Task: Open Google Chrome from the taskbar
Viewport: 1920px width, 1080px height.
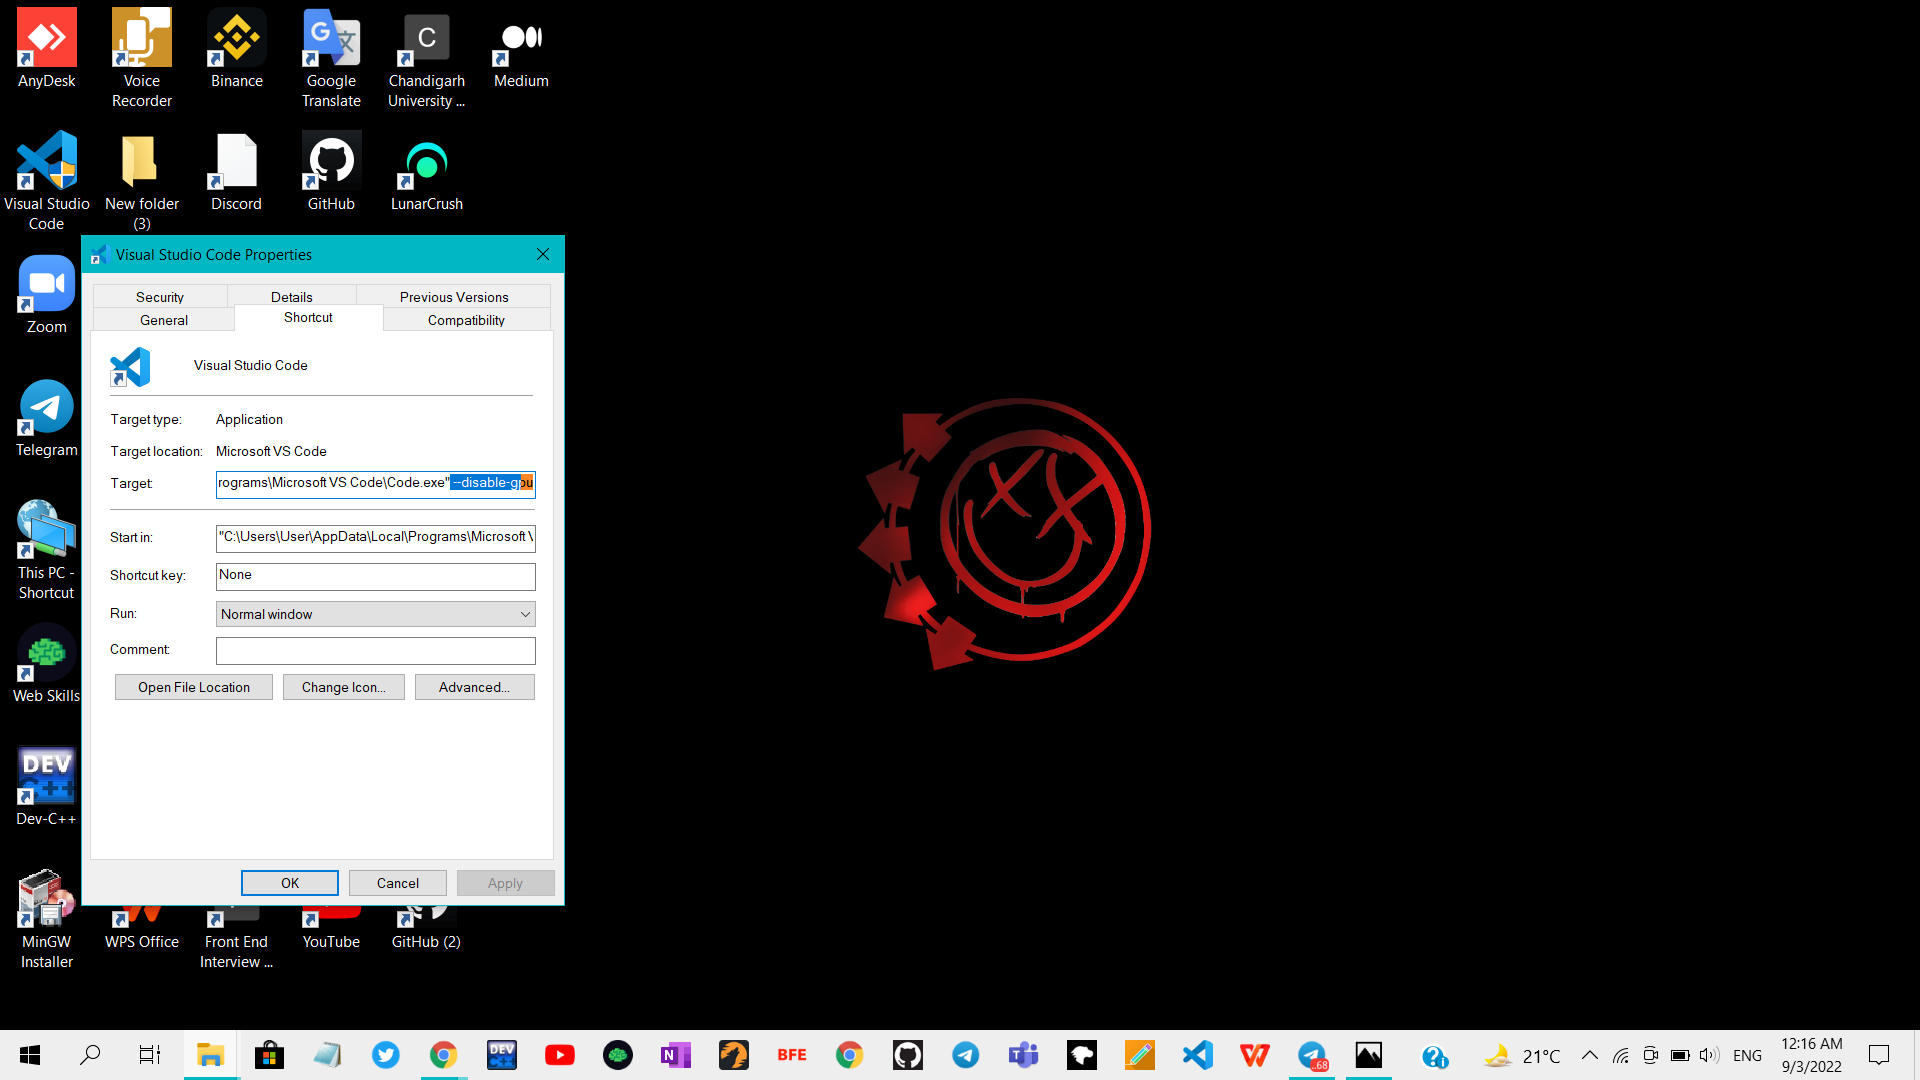Action: 443,1055
